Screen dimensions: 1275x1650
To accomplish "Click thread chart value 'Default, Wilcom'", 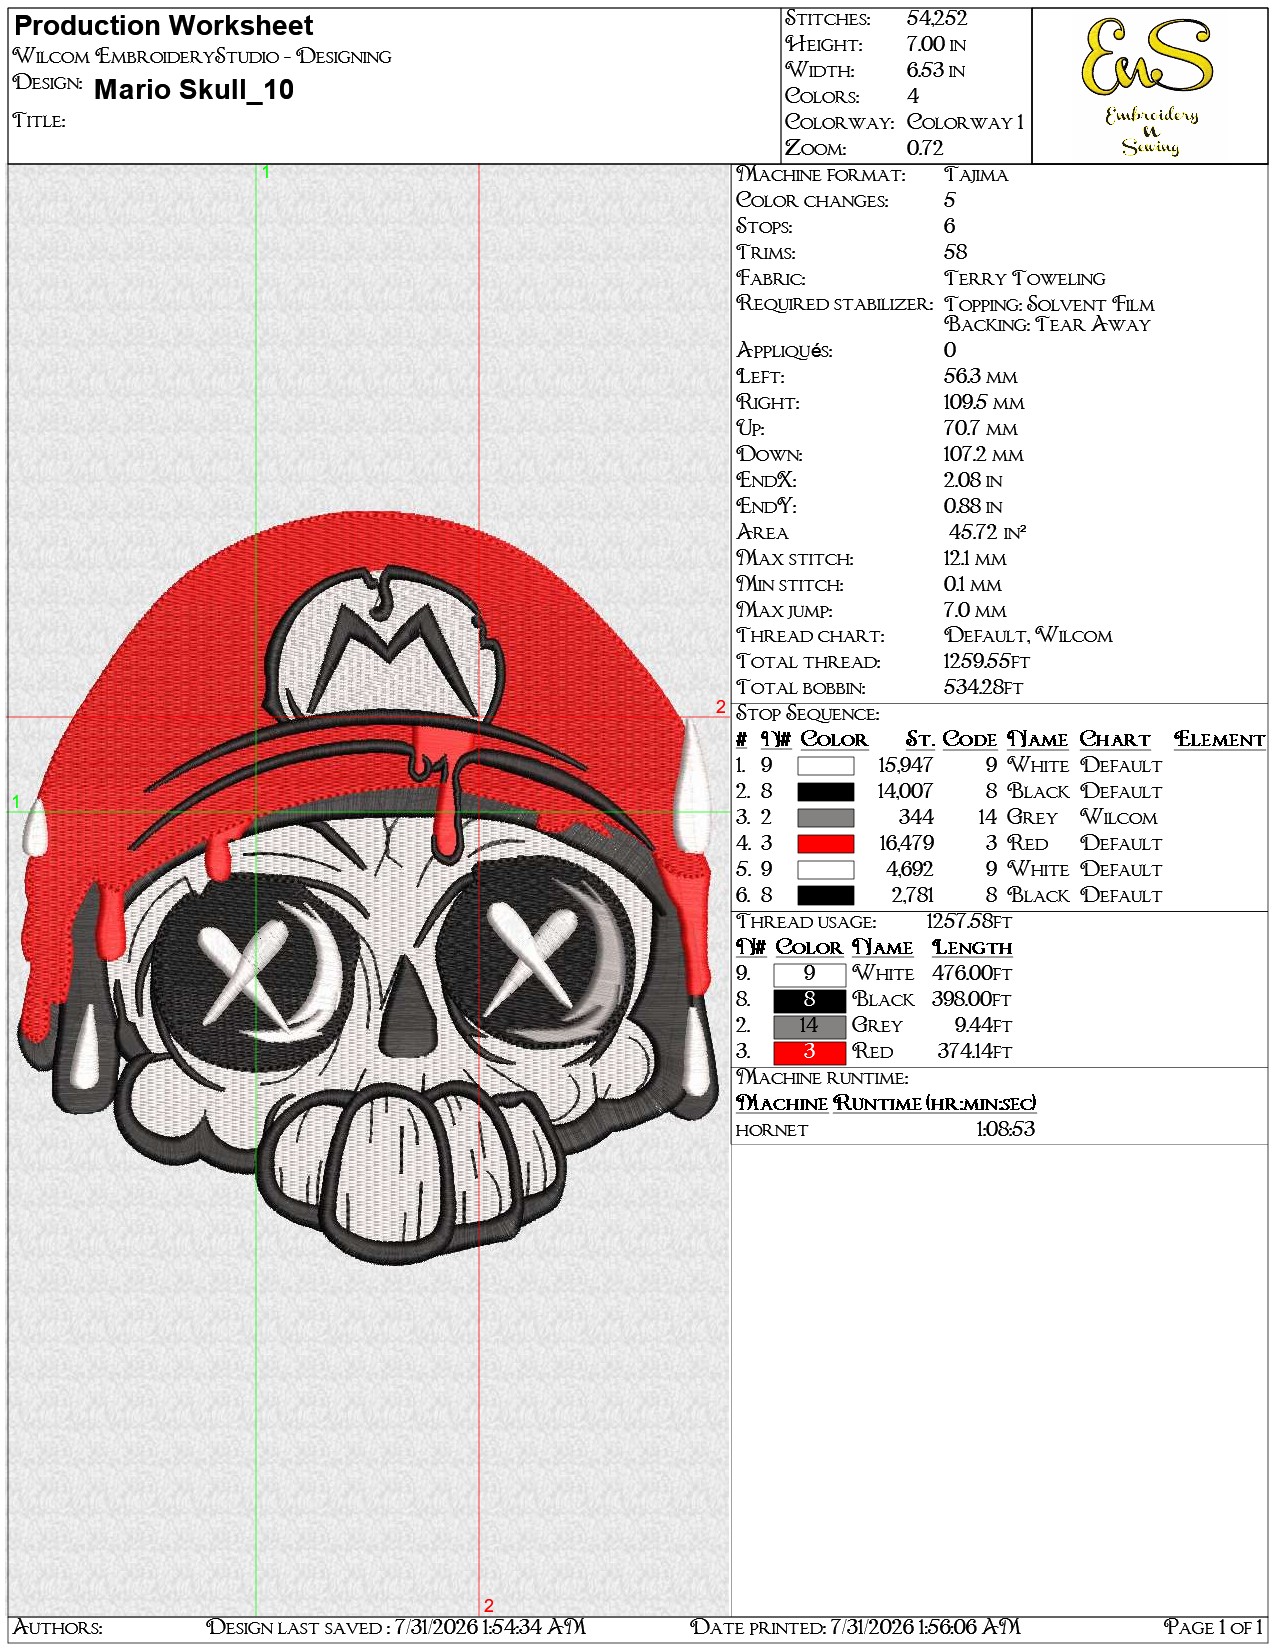I will tap(1029, 636).
